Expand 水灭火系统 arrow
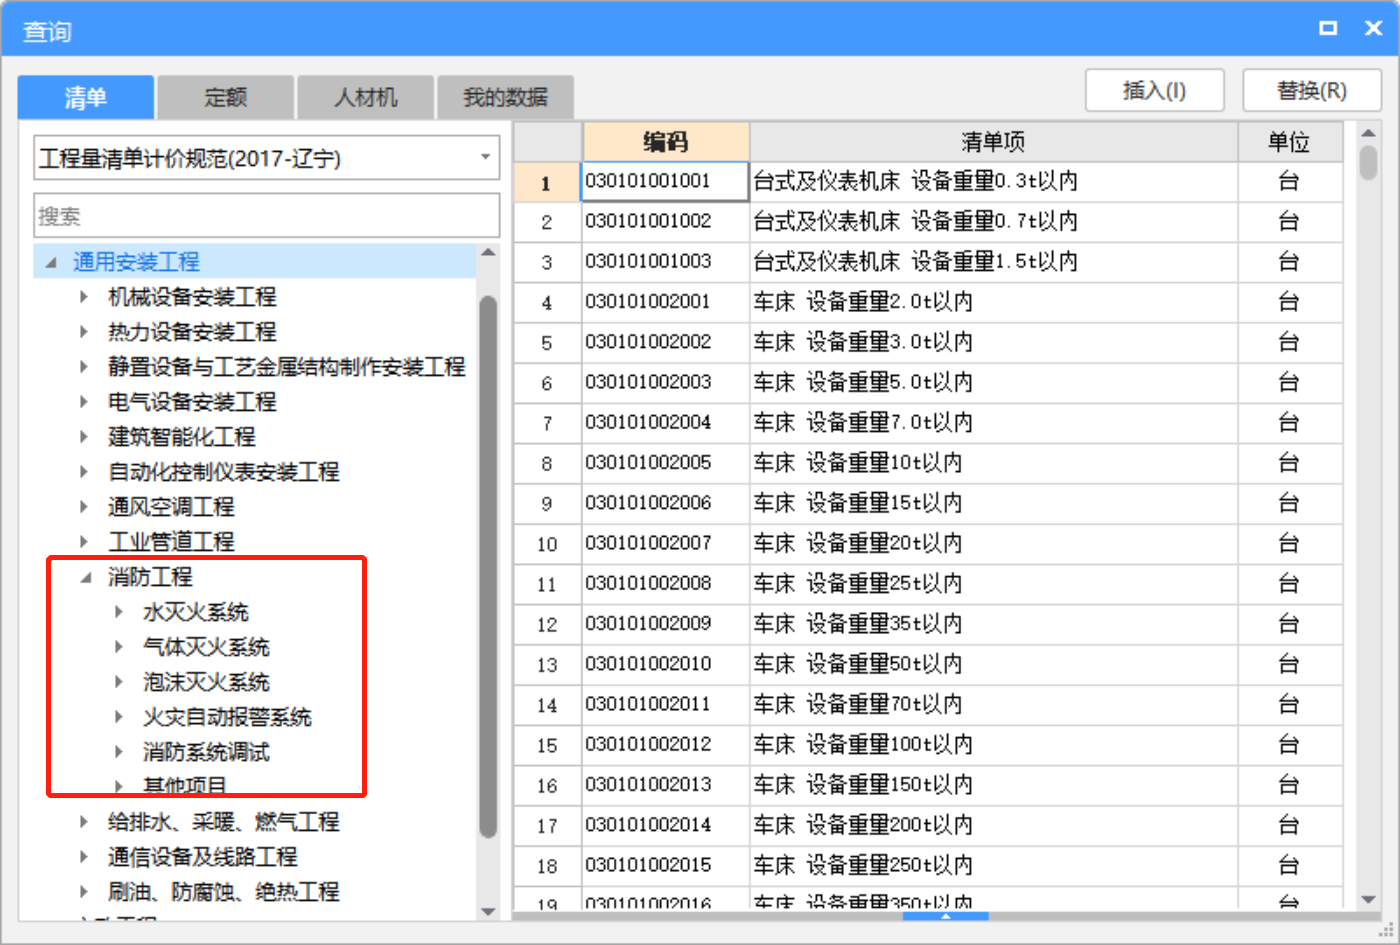The image size is (1400, 945). pos(119,612)
